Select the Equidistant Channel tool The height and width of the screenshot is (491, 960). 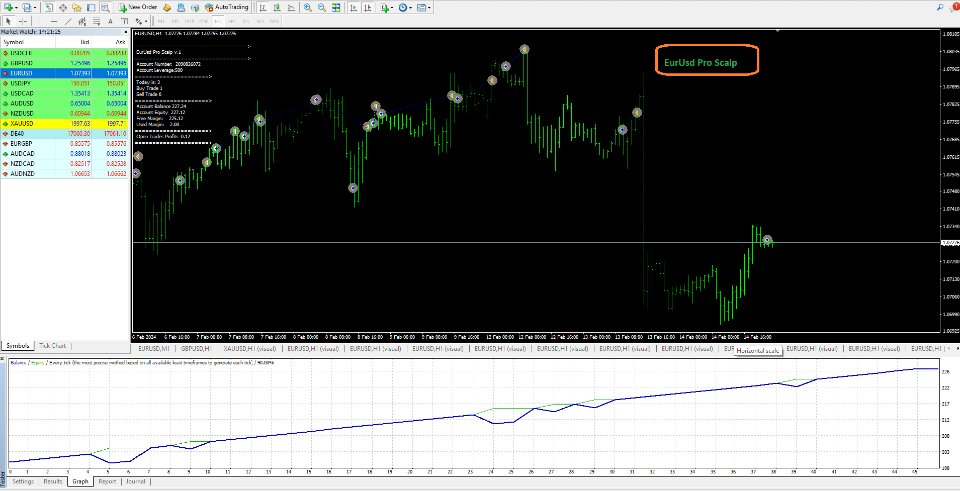pos(82,21)
